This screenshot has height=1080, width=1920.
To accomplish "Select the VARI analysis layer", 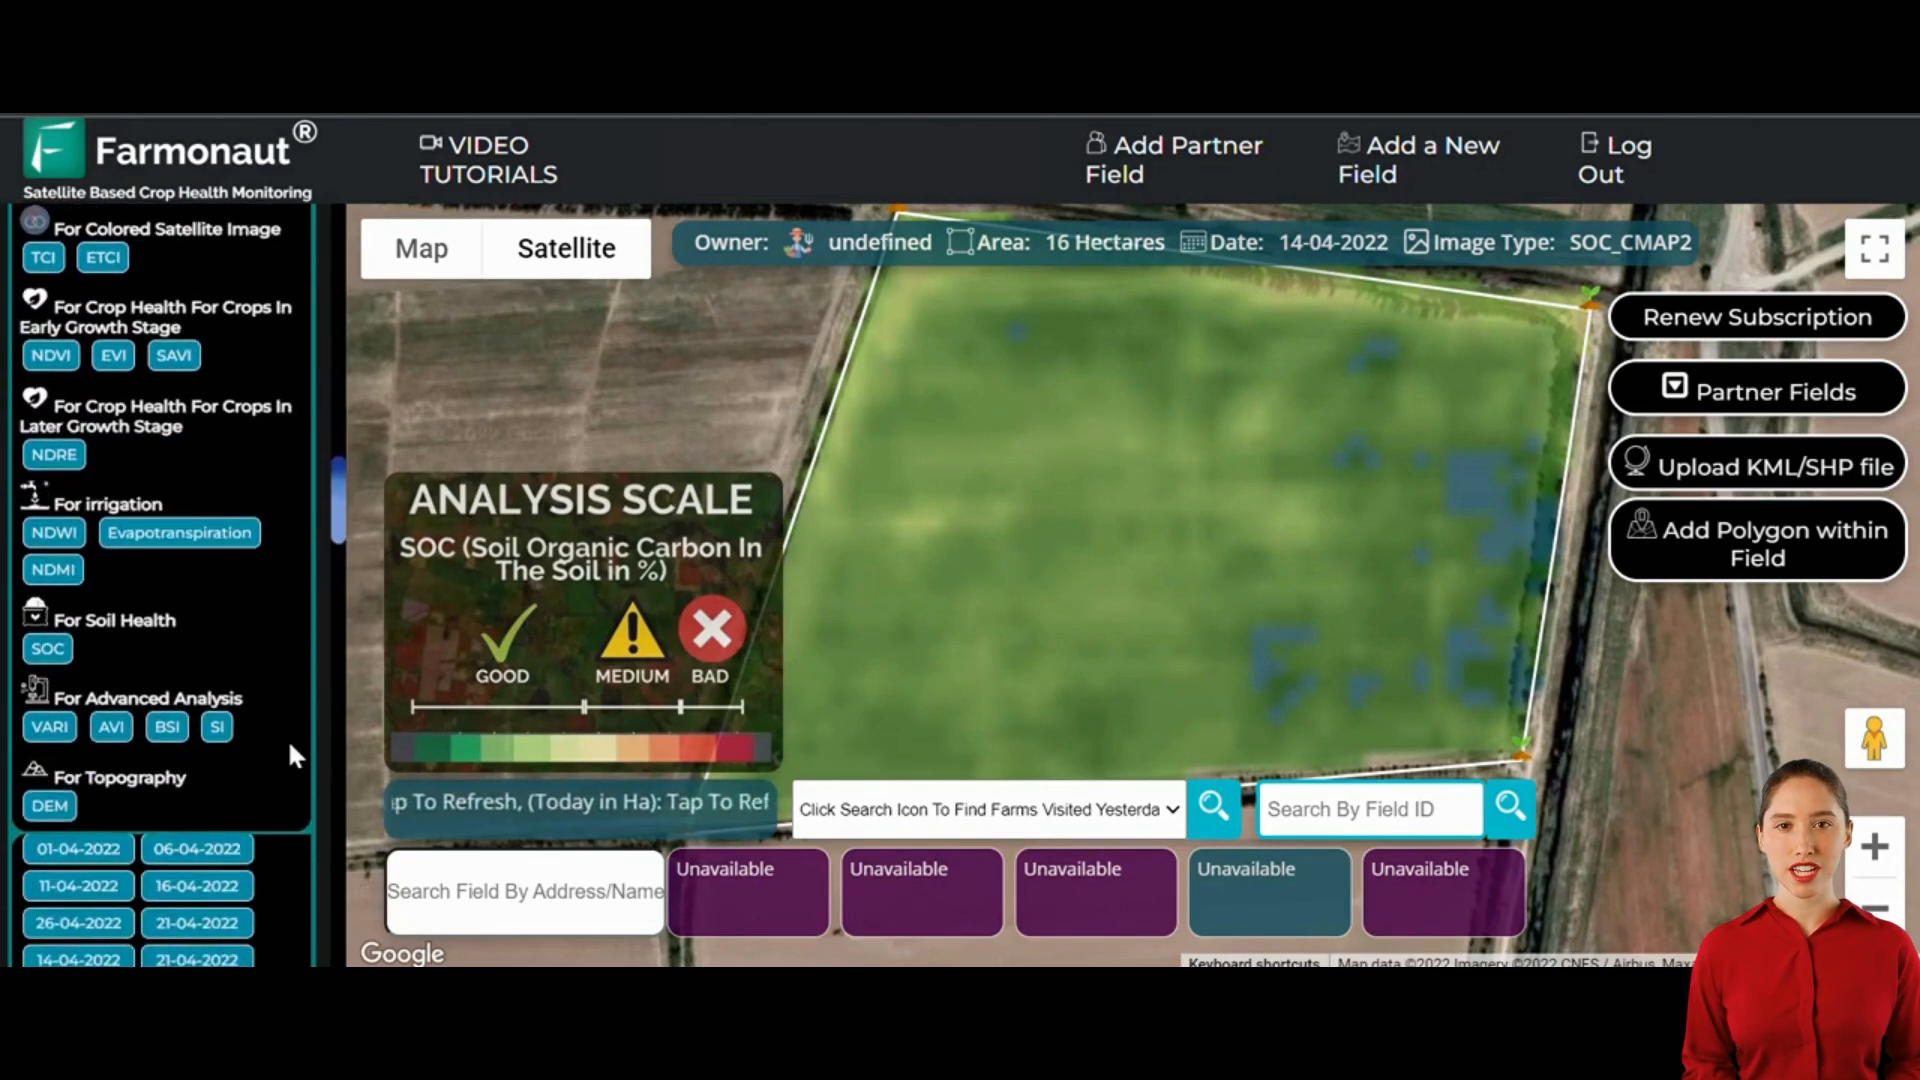I will coord(49,726).
